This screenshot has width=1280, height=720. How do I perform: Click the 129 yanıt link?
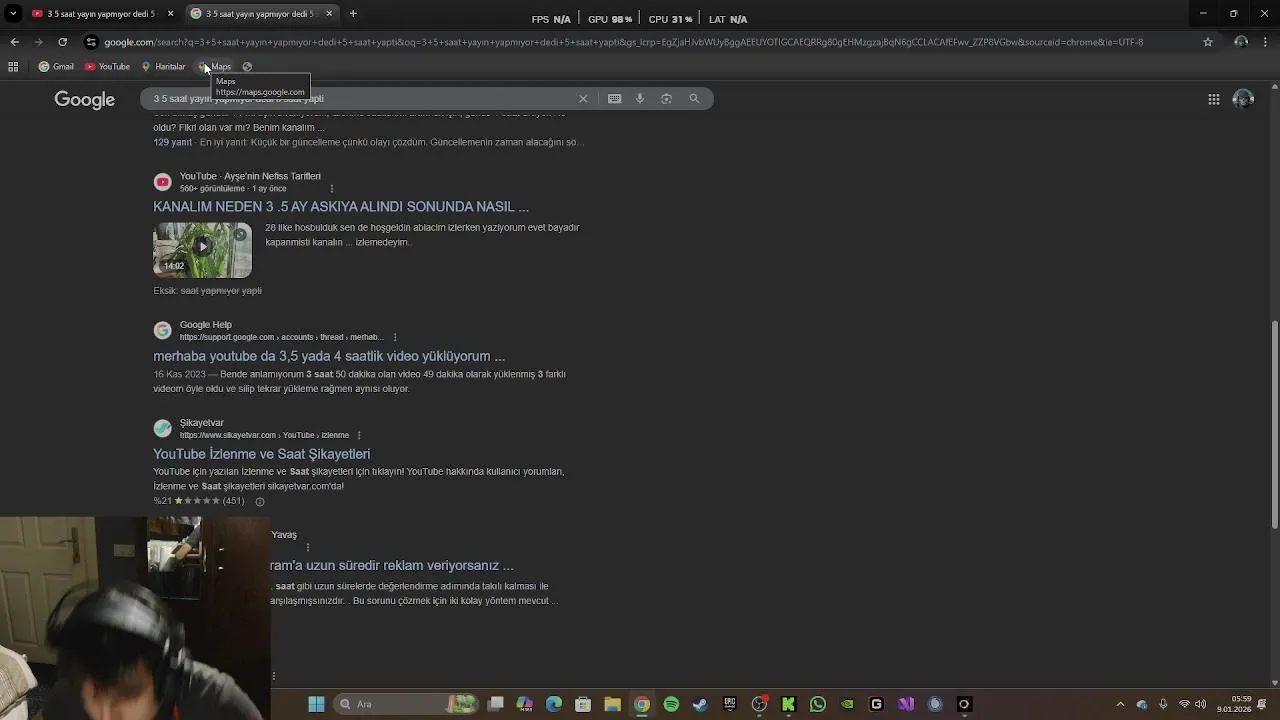[x=172, y=143]
